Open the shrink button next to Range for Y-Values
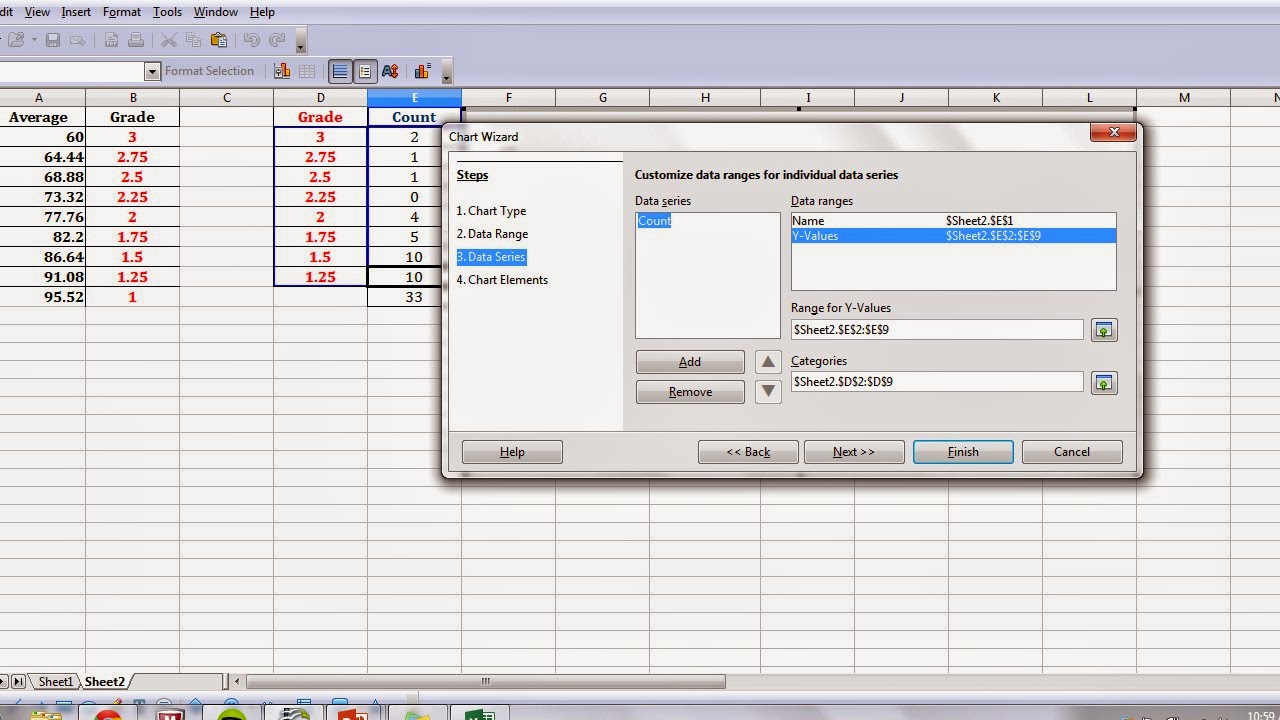 click(x=1104, y=329)
